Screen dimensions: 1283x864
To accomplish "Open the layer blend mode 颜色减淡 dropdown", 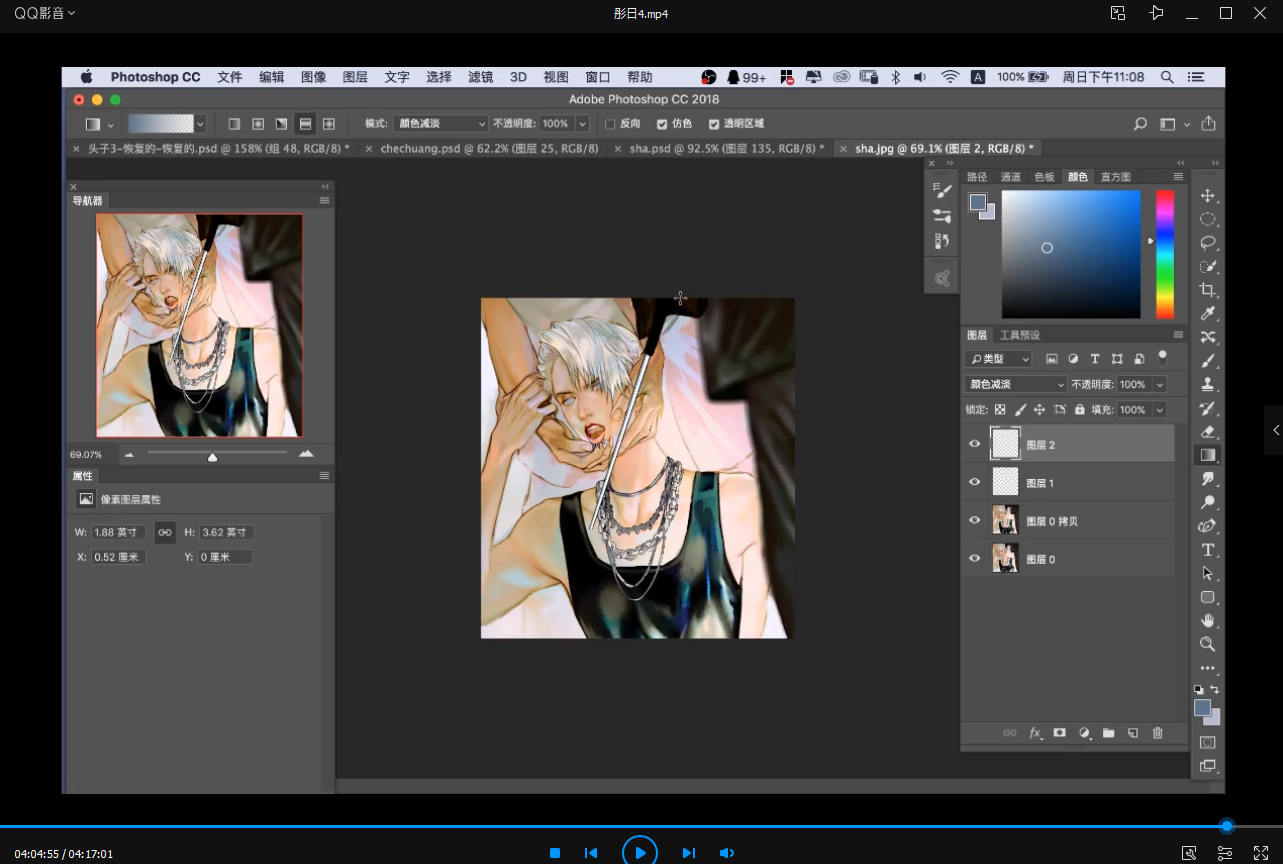I will tap(1015, 384).
